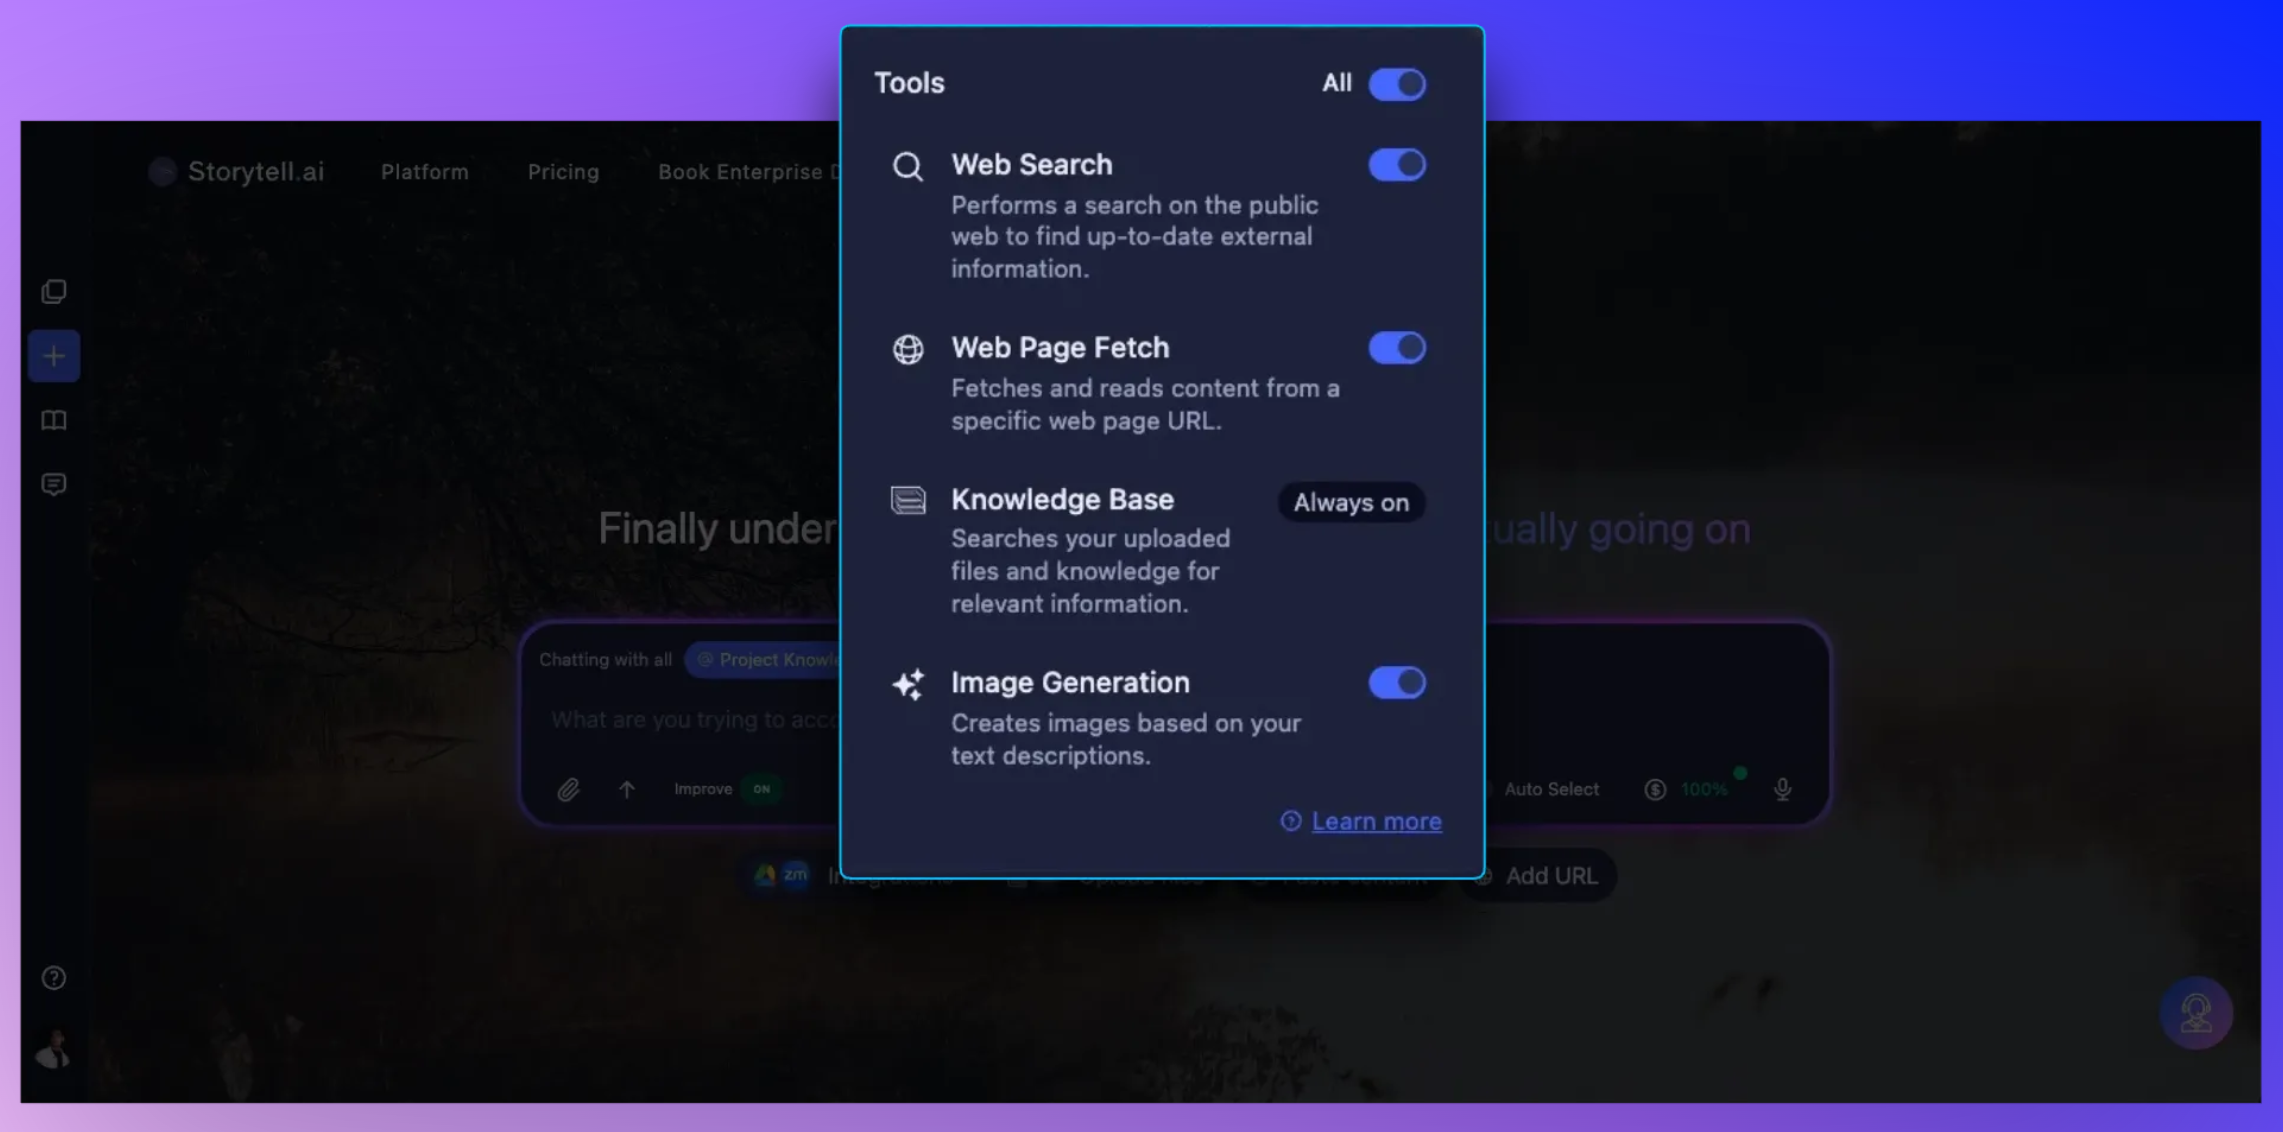Open the book library sidebar icon
The width and height of the screenshot is (2283, 1132).
[x=54, y=420]
